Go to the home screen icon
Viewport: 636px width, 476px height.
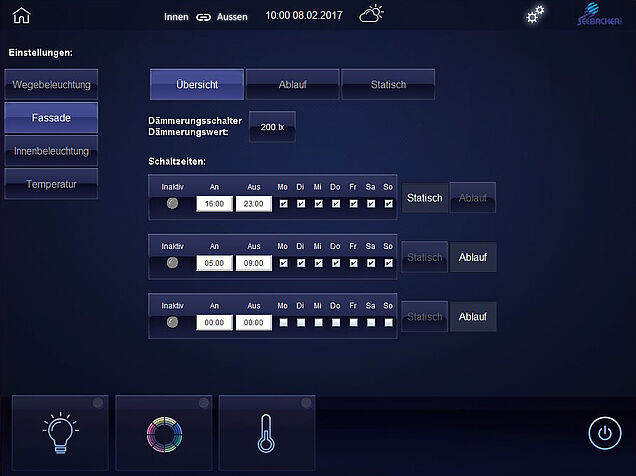21,16
